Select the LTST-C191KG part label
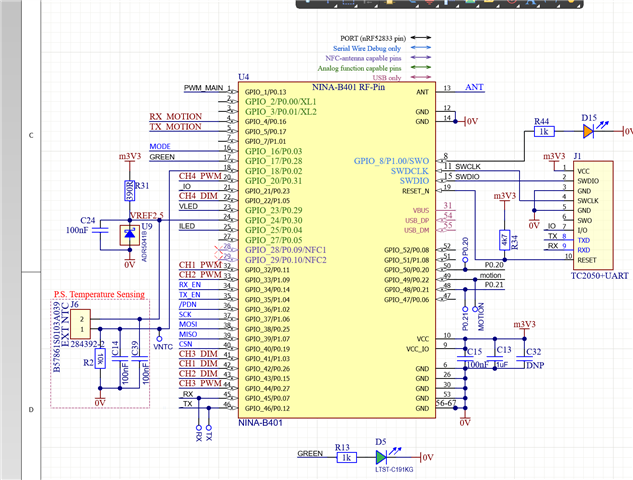This screenshot has height=480, width=633. click(394, 470)
